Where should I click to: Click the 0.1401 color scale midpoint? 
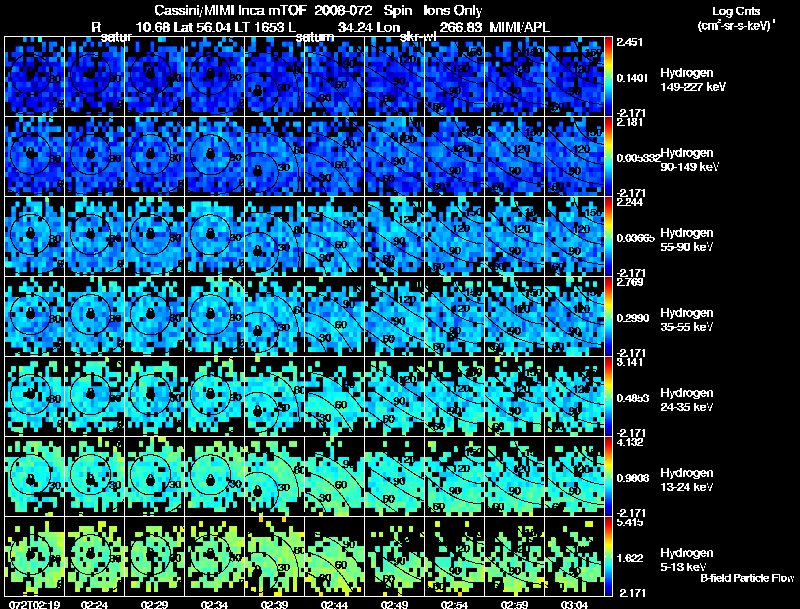[632, 78]
